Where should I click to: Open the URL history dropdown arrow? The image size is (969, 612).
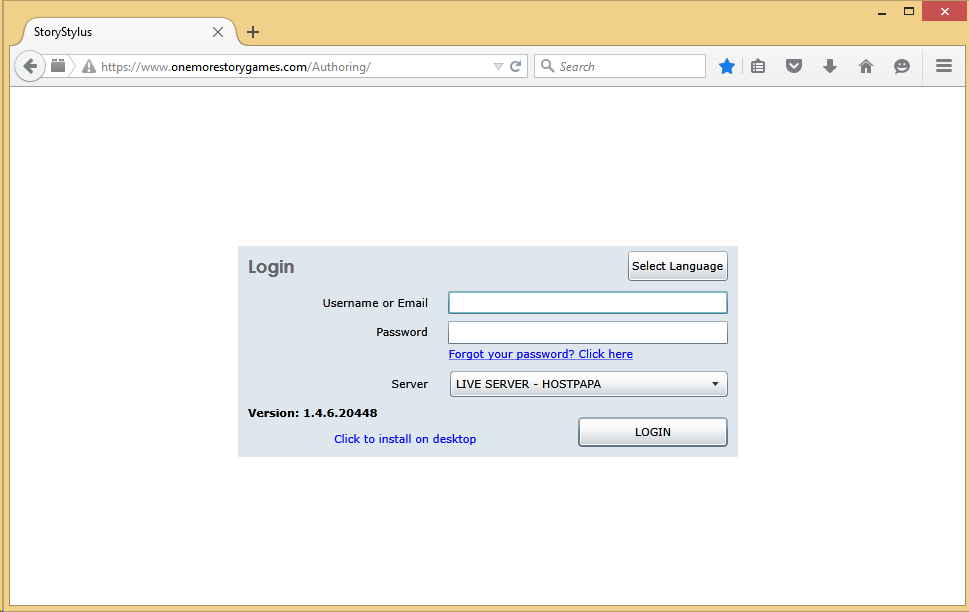(498, 67)
